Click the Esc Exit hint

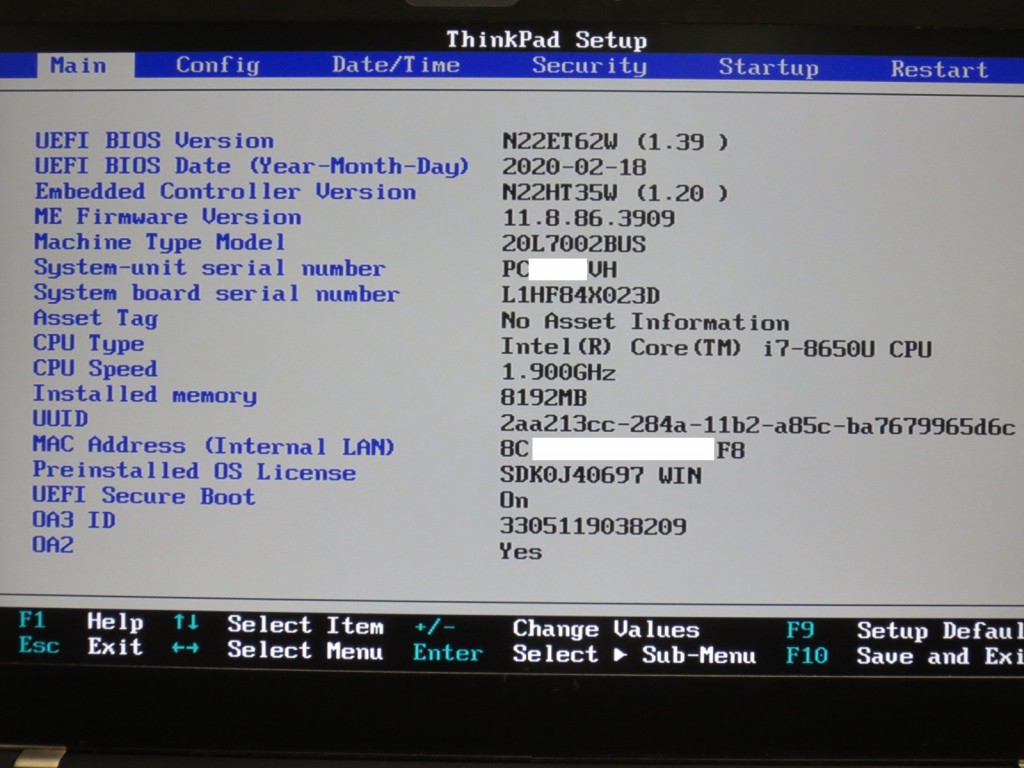point(81,647)
